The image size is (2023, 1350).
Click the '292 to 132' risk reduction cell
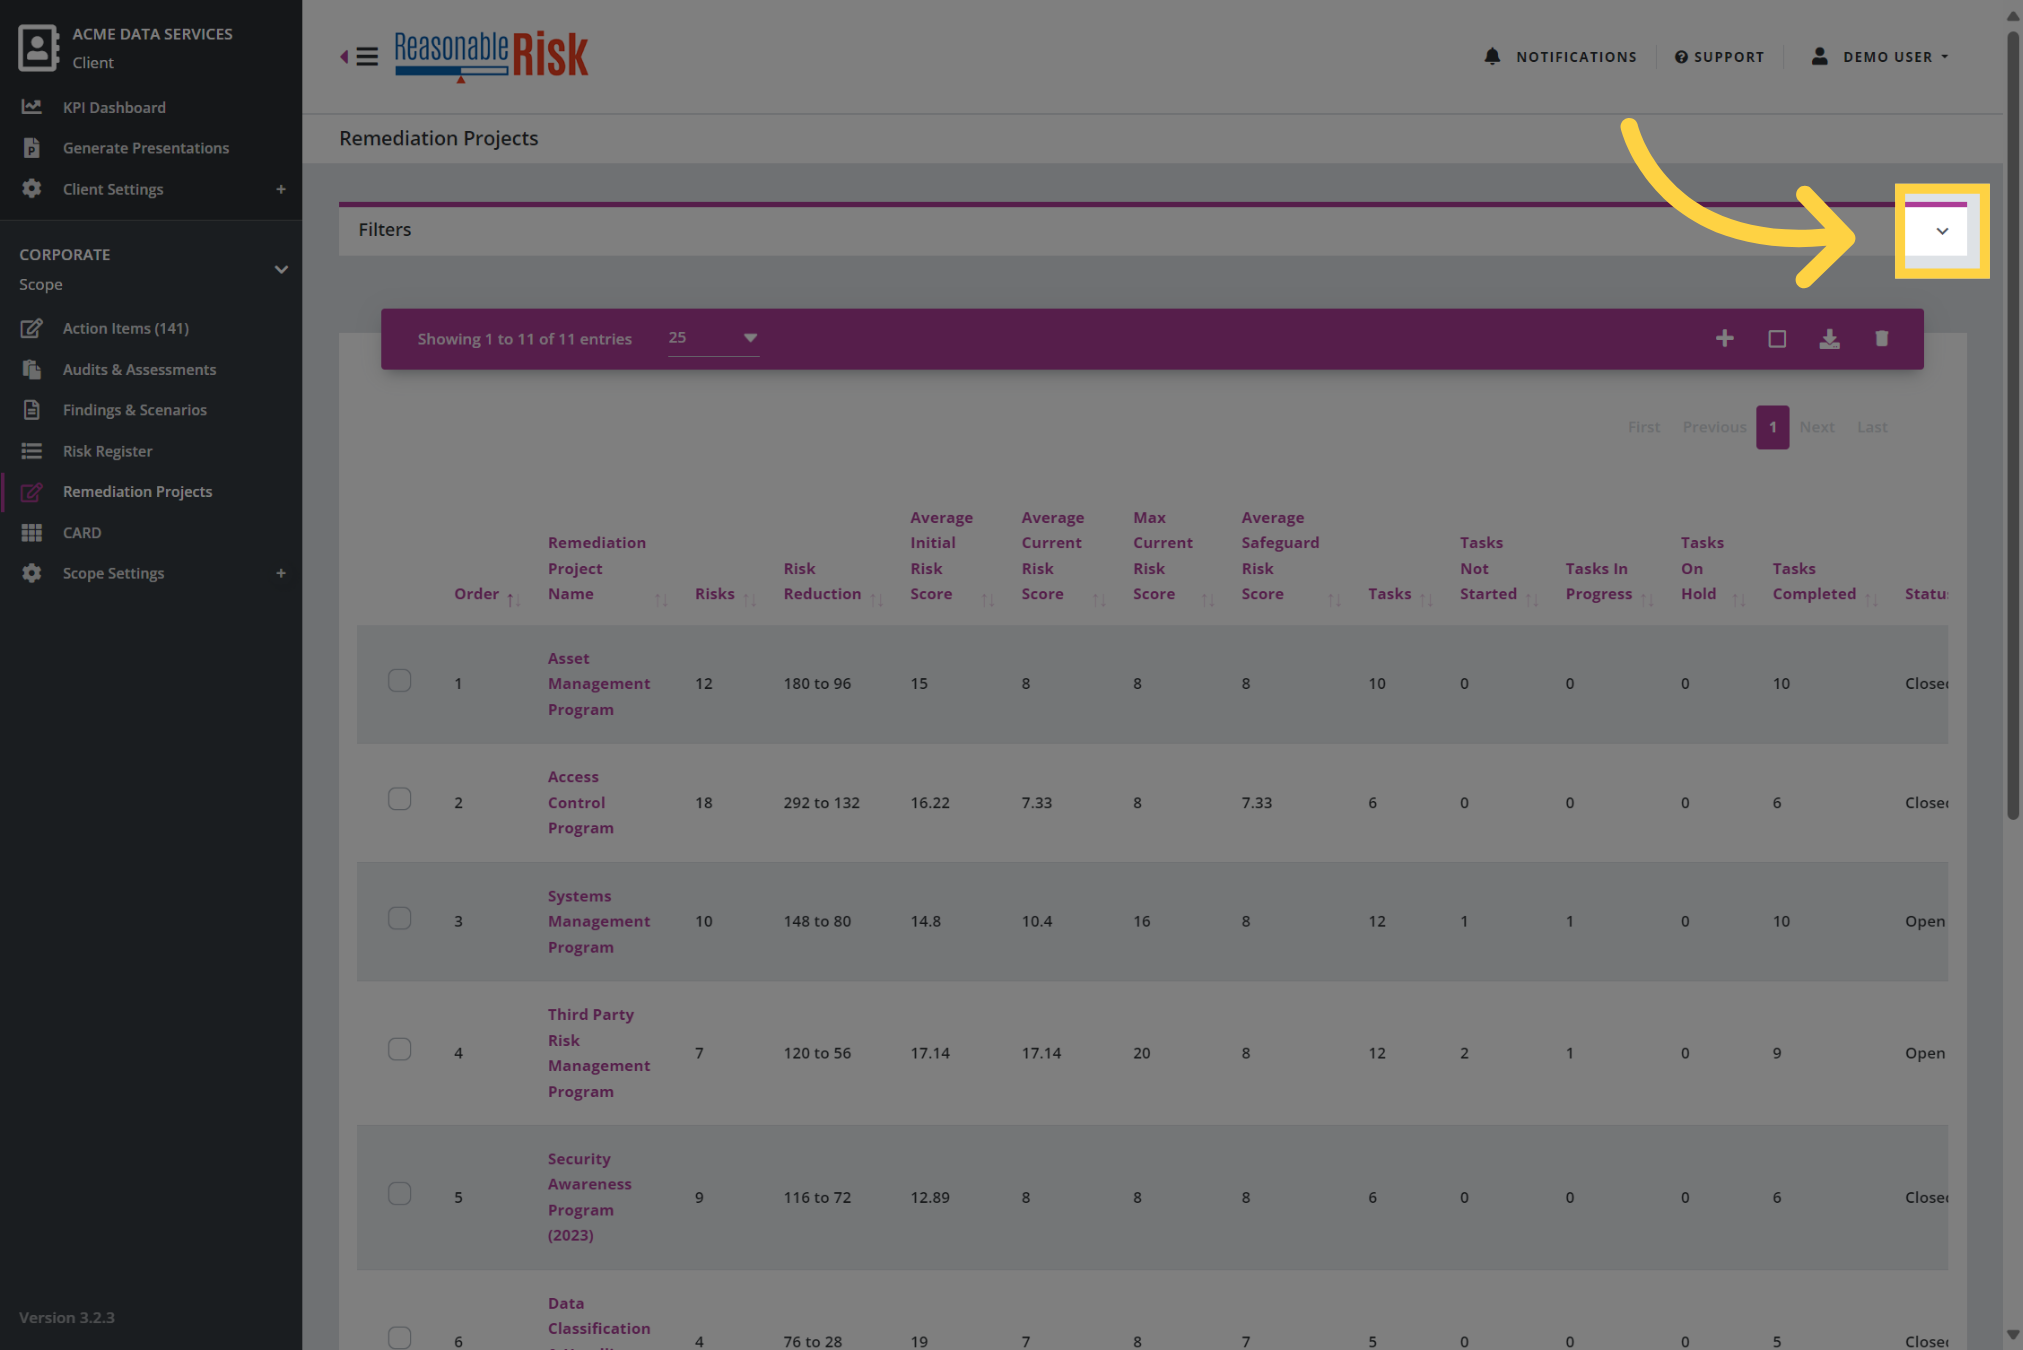[821, 803]
